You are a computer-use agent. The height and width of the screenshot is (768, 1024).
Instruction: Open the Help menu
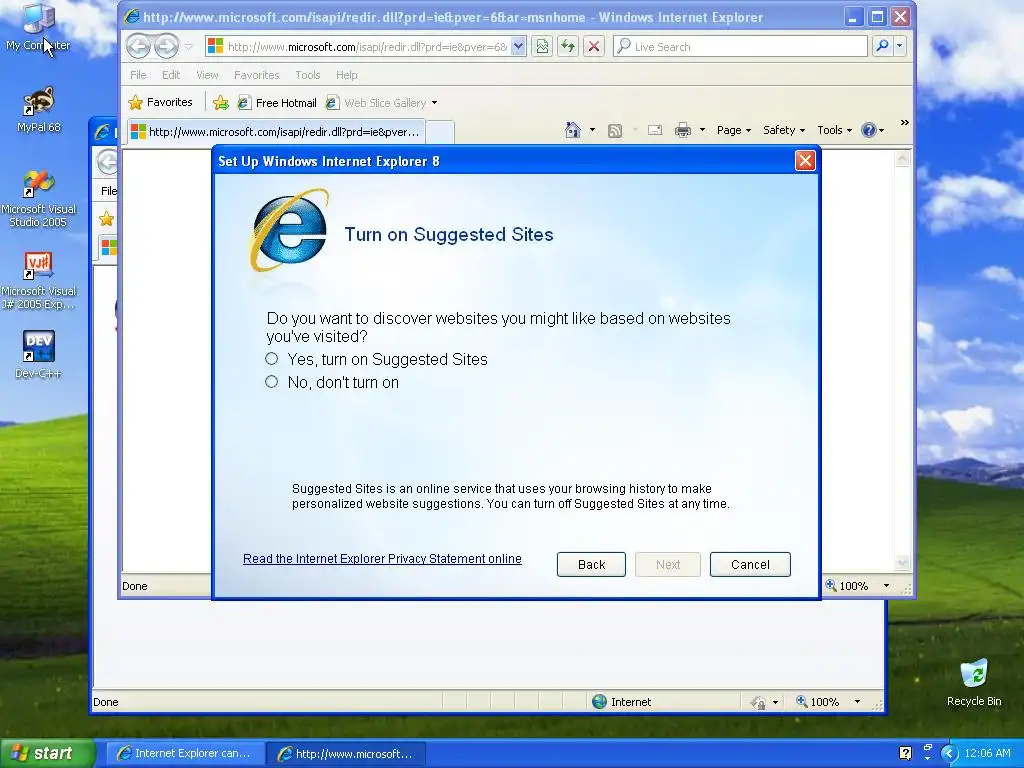point(347,75)
